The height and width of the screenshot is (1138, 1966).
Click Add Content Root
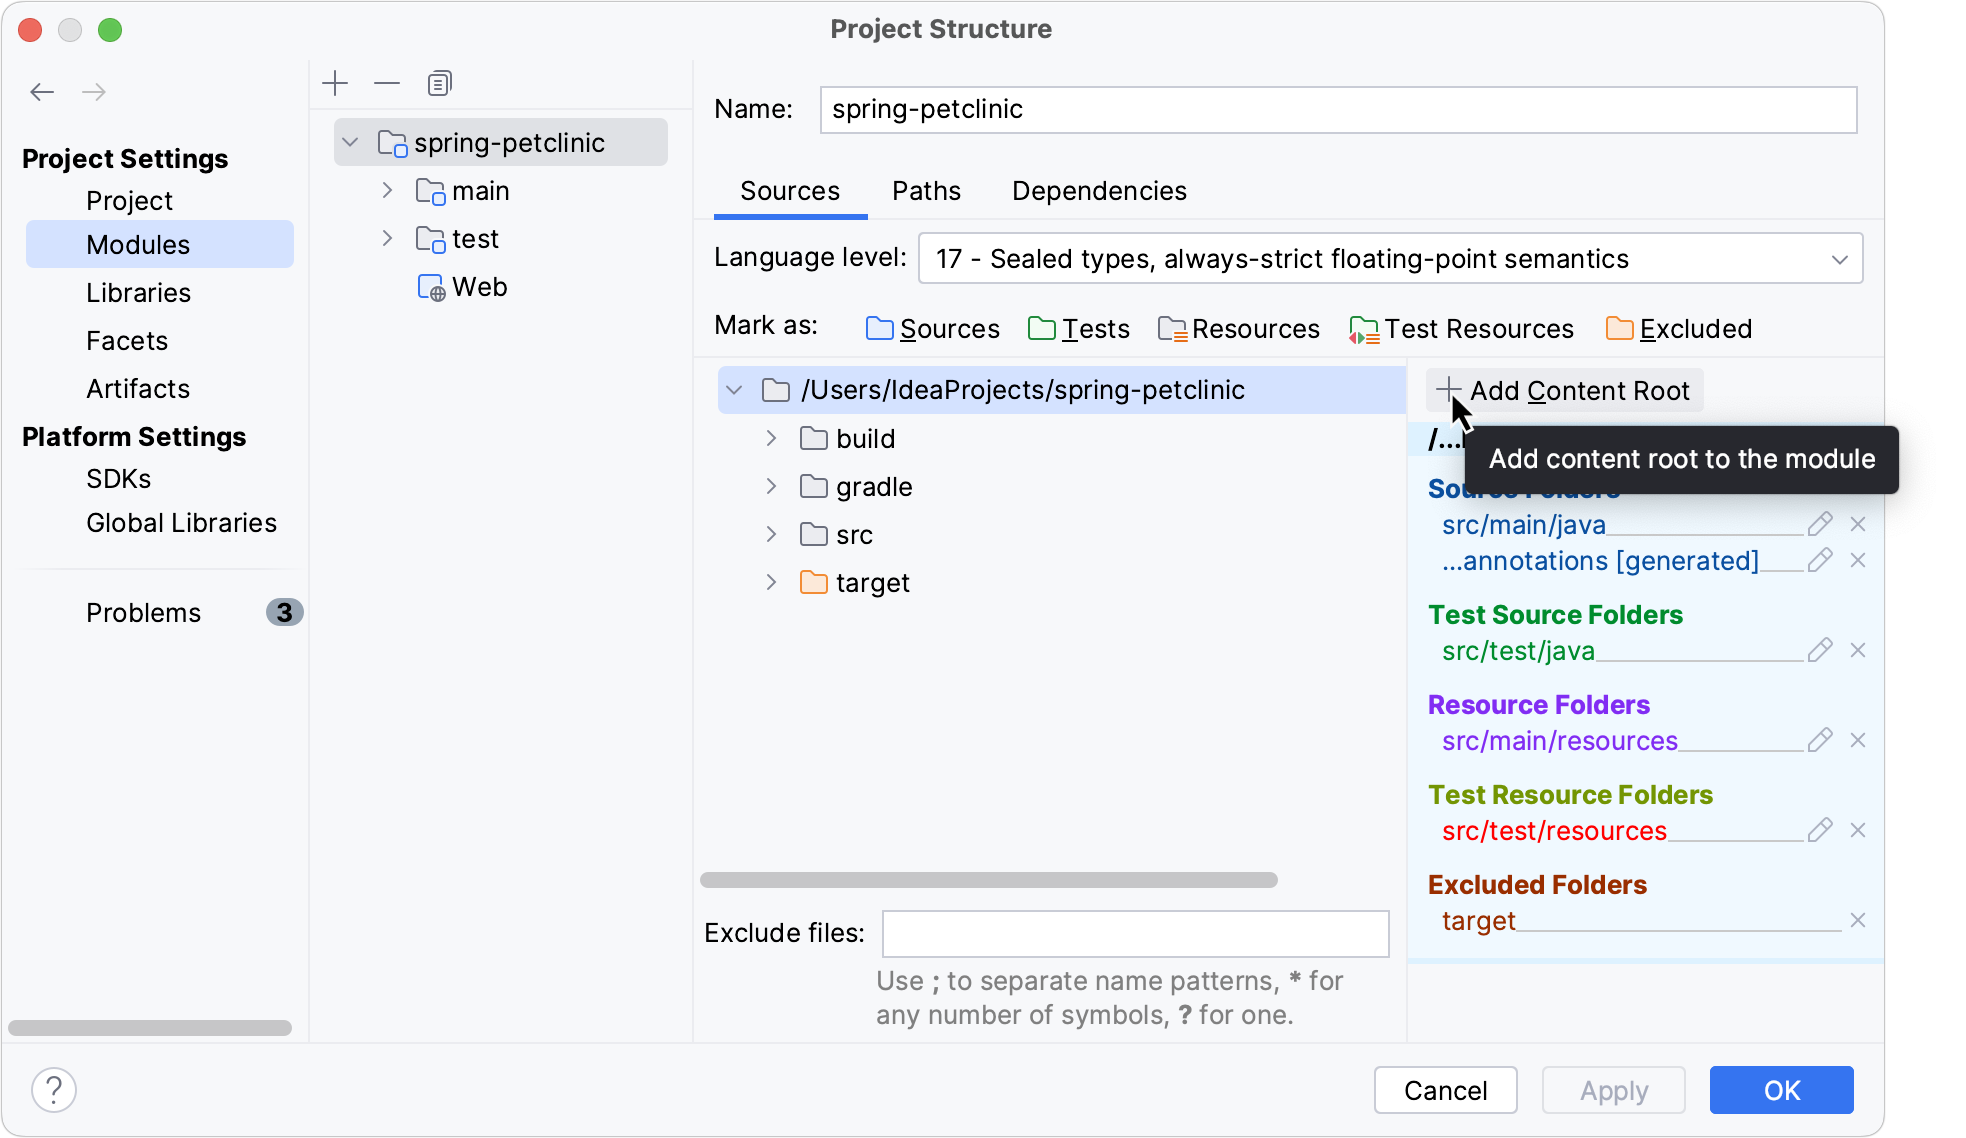[x=1563, y=390]
